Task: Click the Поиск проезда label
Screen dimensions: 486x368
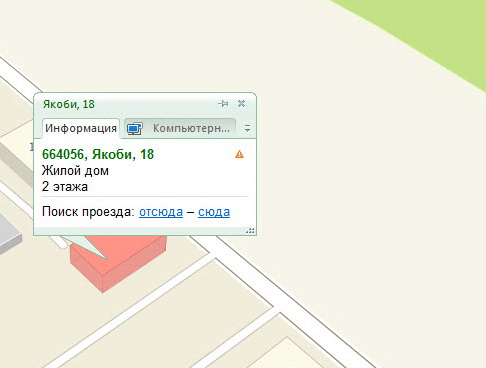Action: (88, 212)
